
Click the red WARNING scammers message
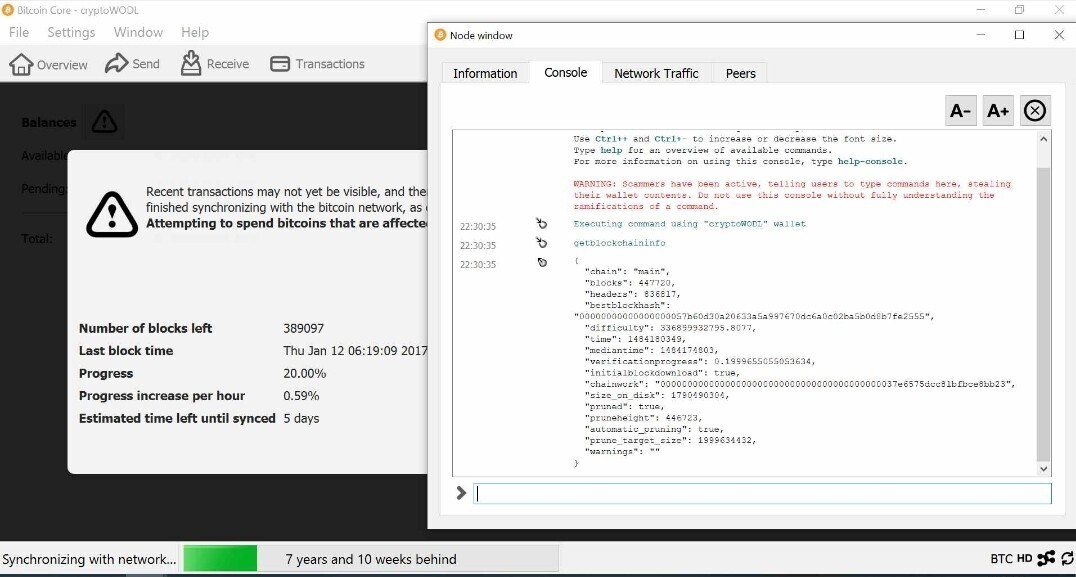793,195
